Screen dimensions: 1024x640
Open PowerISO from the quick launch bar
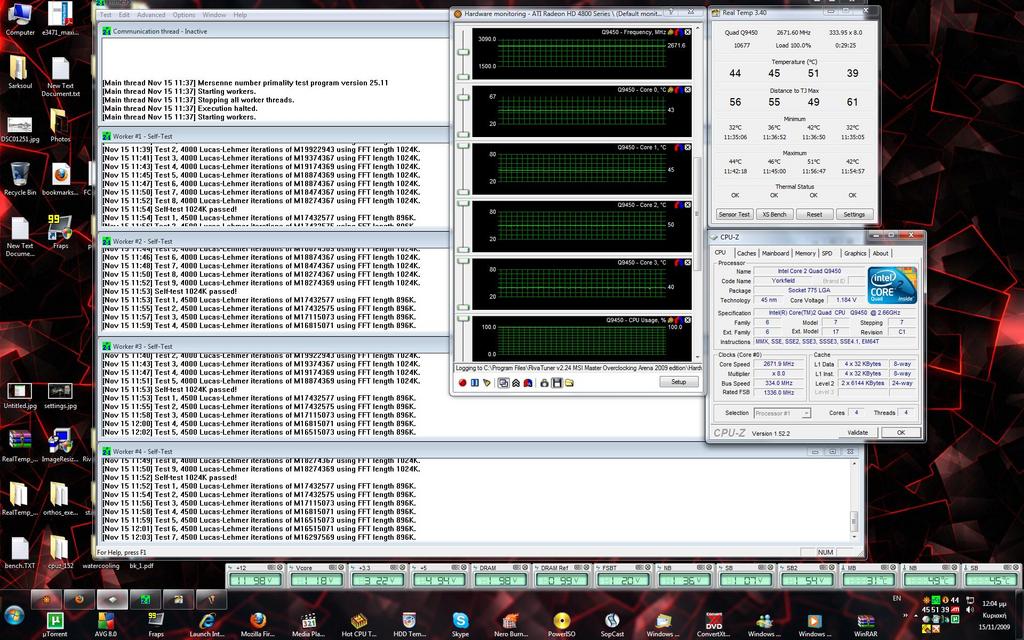(562, 624)
